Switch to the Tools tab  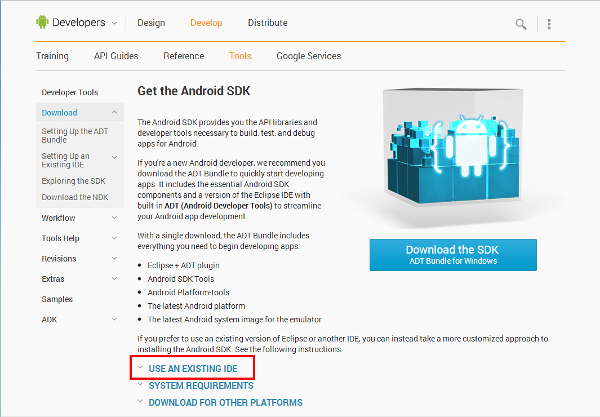[x=240, y=56]
